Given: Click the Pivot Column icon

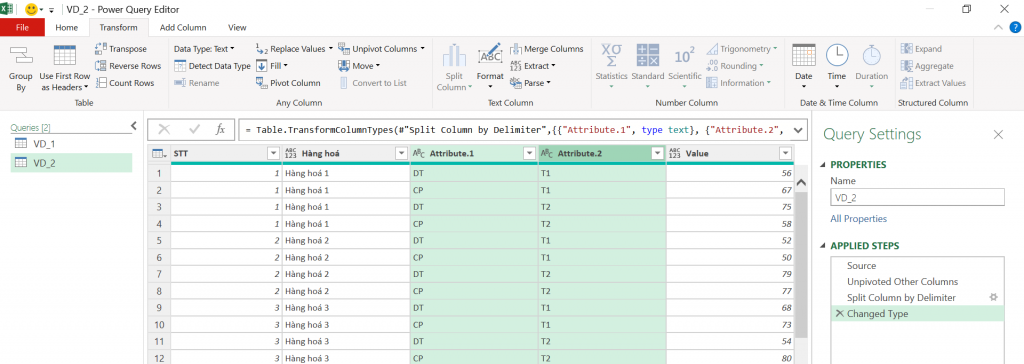Looking at the screenshot, I should [x=261, y=83].
